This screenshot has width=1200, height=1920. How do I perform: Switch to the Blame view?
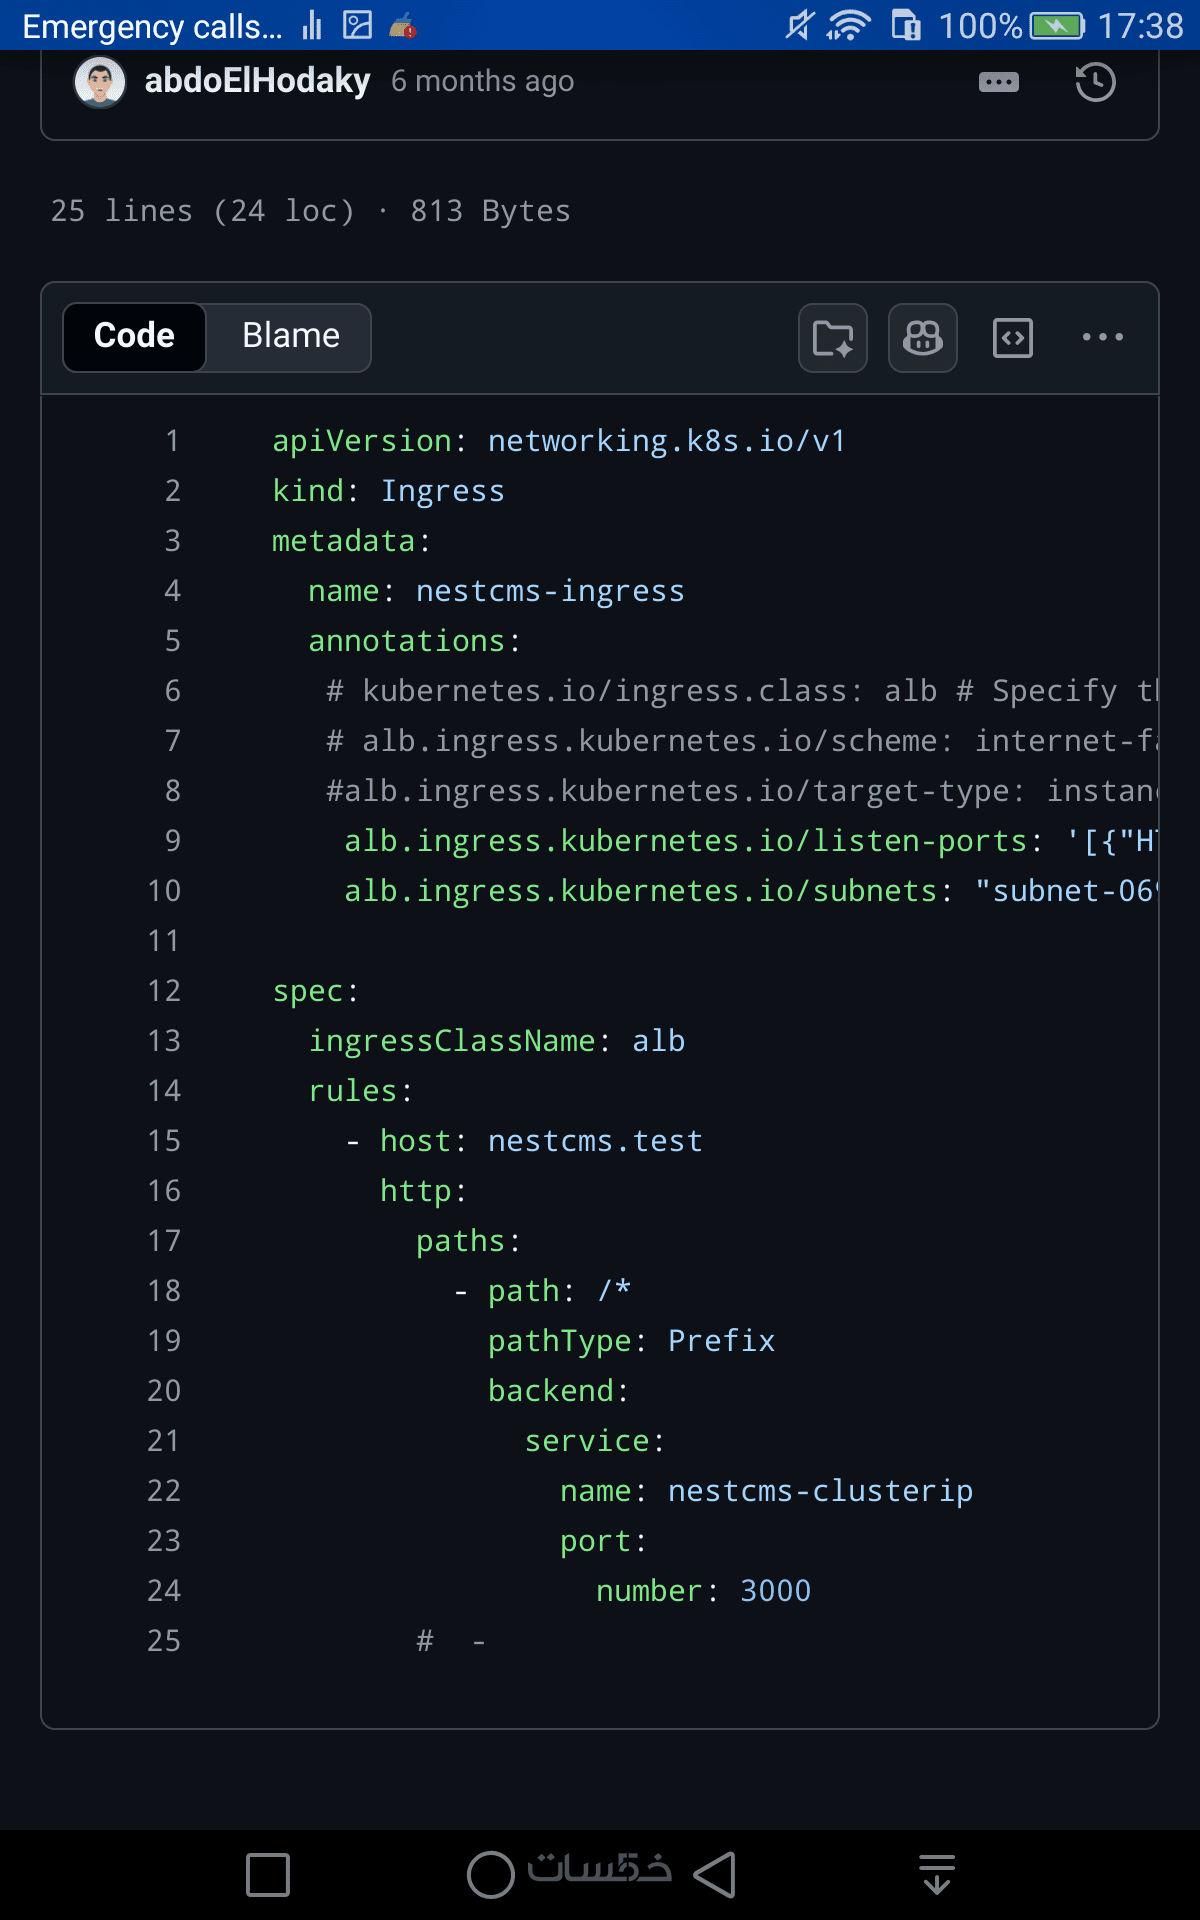tap(290, 337)
